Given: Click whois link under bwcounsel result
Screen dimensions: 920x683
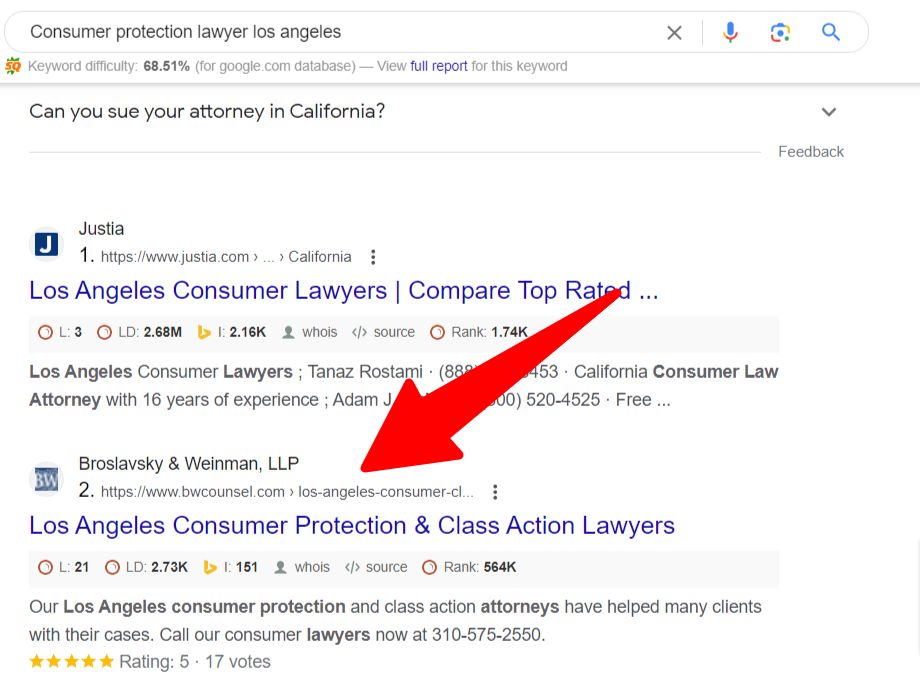Looking at the screenshot, I should (311, 567).
